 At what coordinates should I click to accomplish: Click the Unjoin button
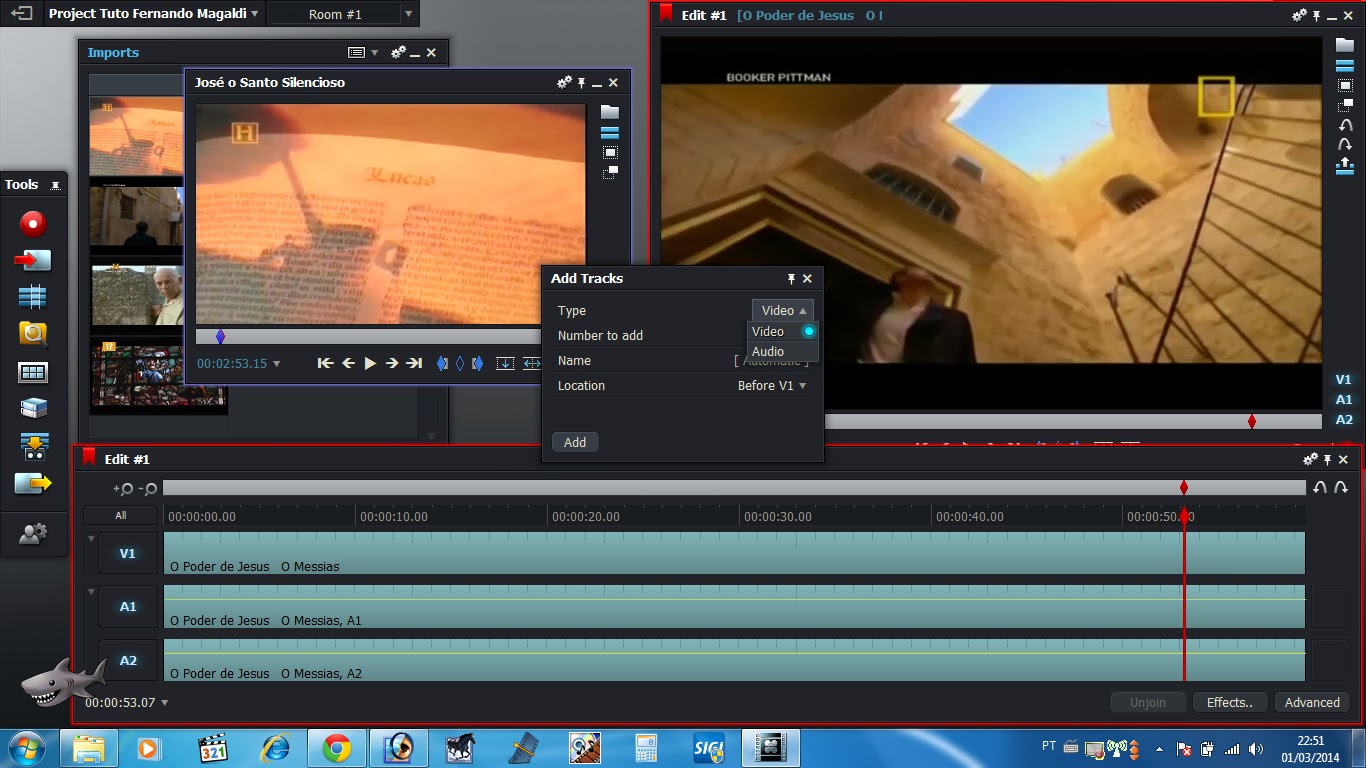pyautogui.click(x=1148, y=702)
